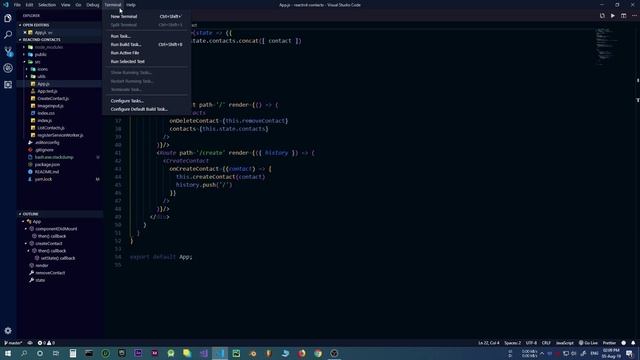Open the Source Control view
Viewport: 640px width, 360px height.
pos(8,51)
